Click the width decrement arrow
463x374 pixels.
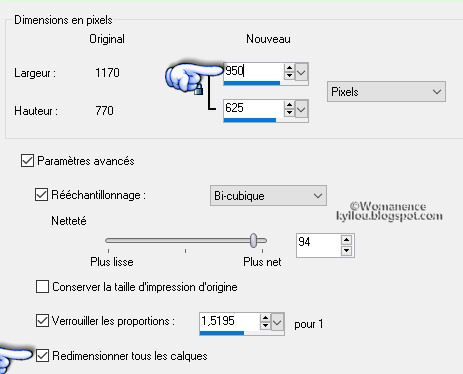(289, 75)
